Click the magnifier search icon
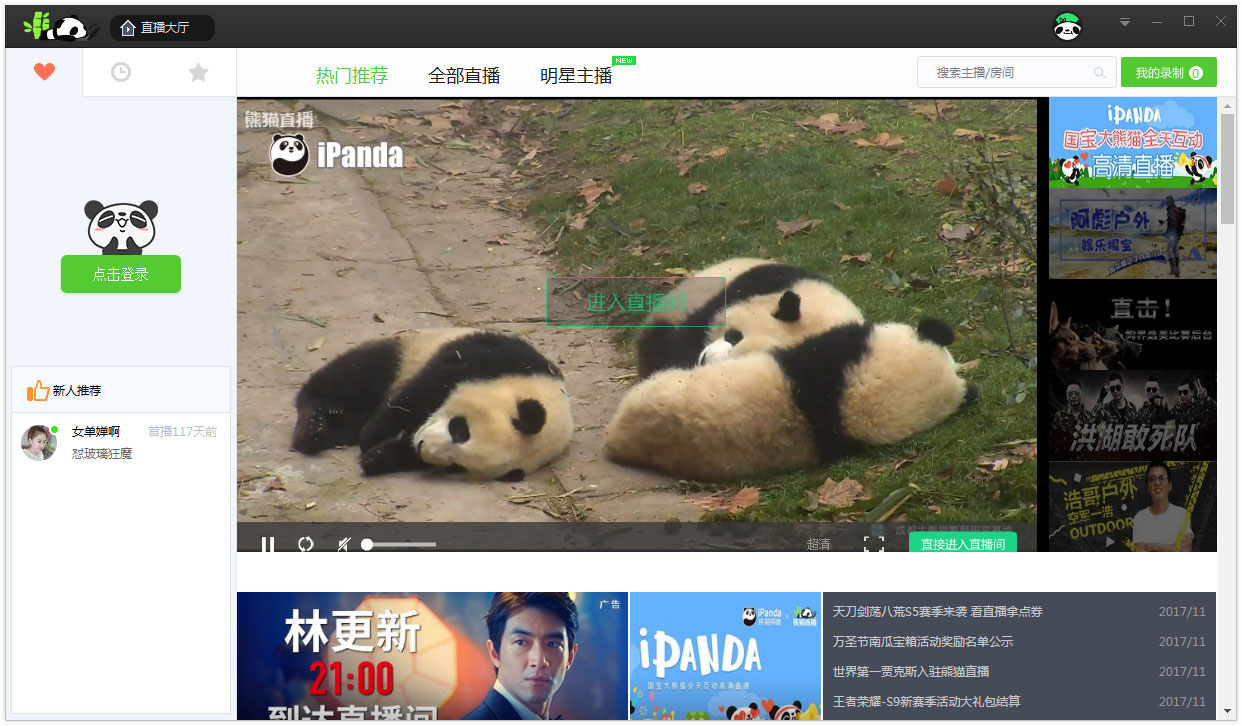This screenshot has height=726, width=1242. coord(1100,73)
